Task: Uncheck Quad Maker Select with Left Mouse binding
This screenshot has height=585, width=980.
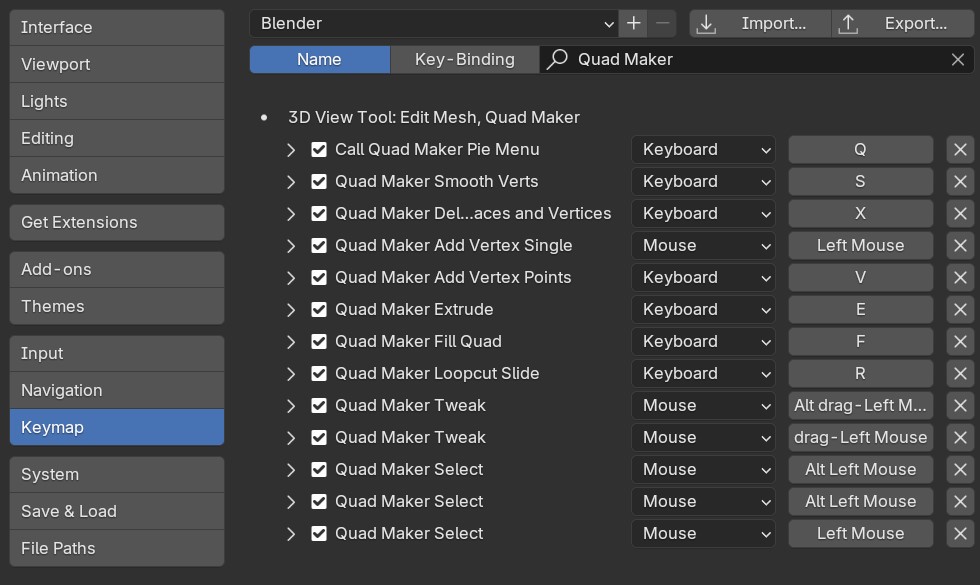Action: pyautogui.click(x=319, y=533)
